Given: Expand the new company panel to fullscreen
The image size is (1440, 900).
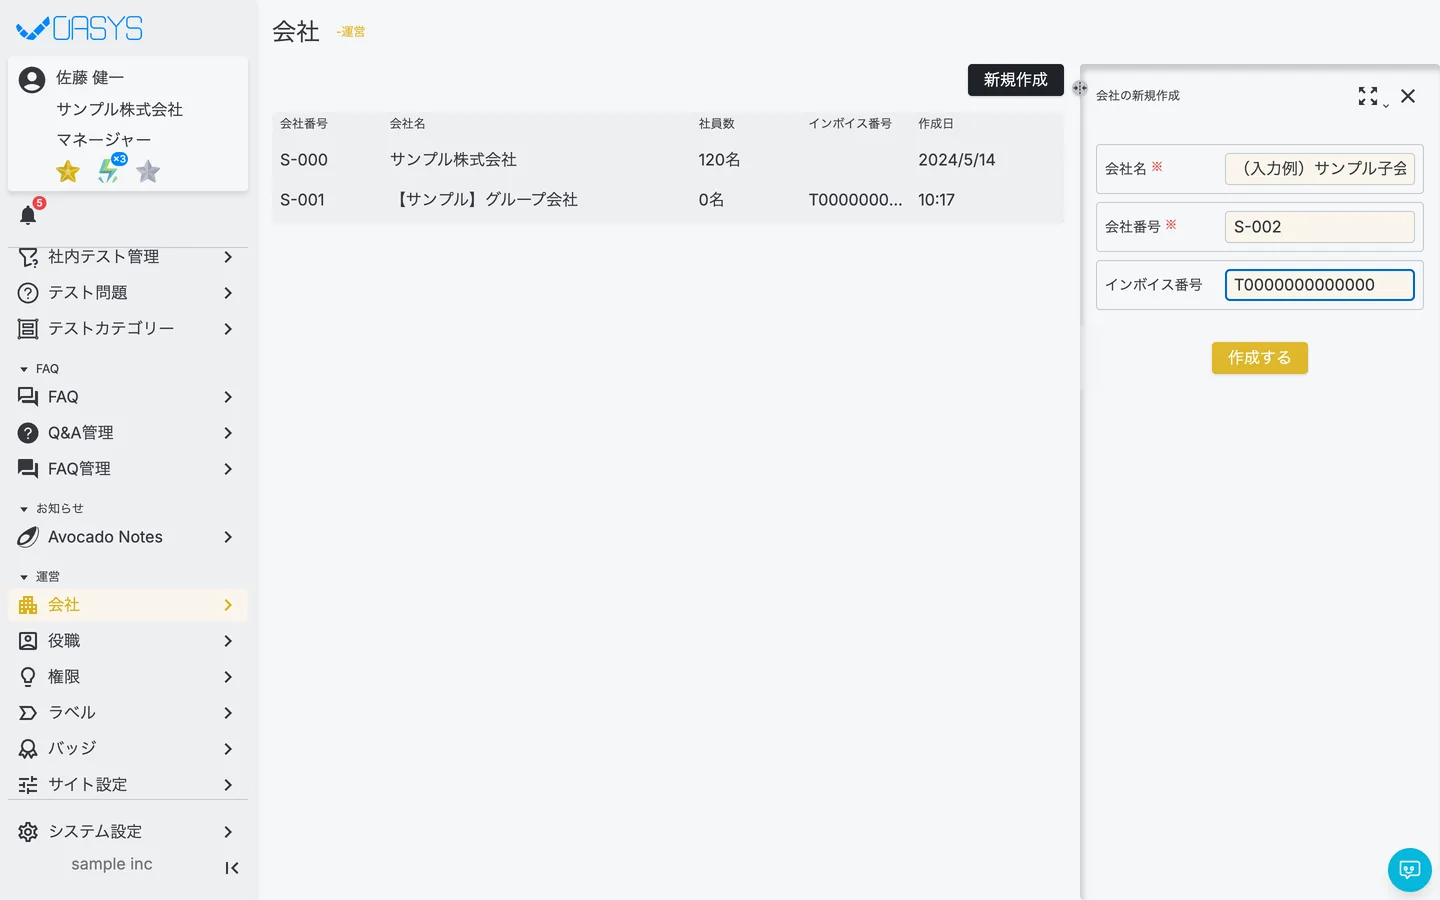Looking at the screenshot, I should (1368, 96).
